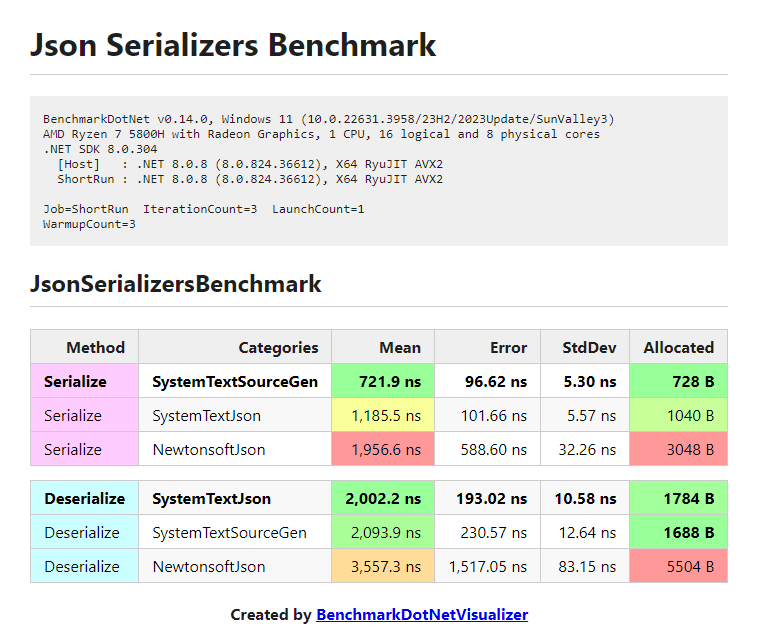
Task: Click SystemTextJson in the Serialize group
Action: [235, 415]
